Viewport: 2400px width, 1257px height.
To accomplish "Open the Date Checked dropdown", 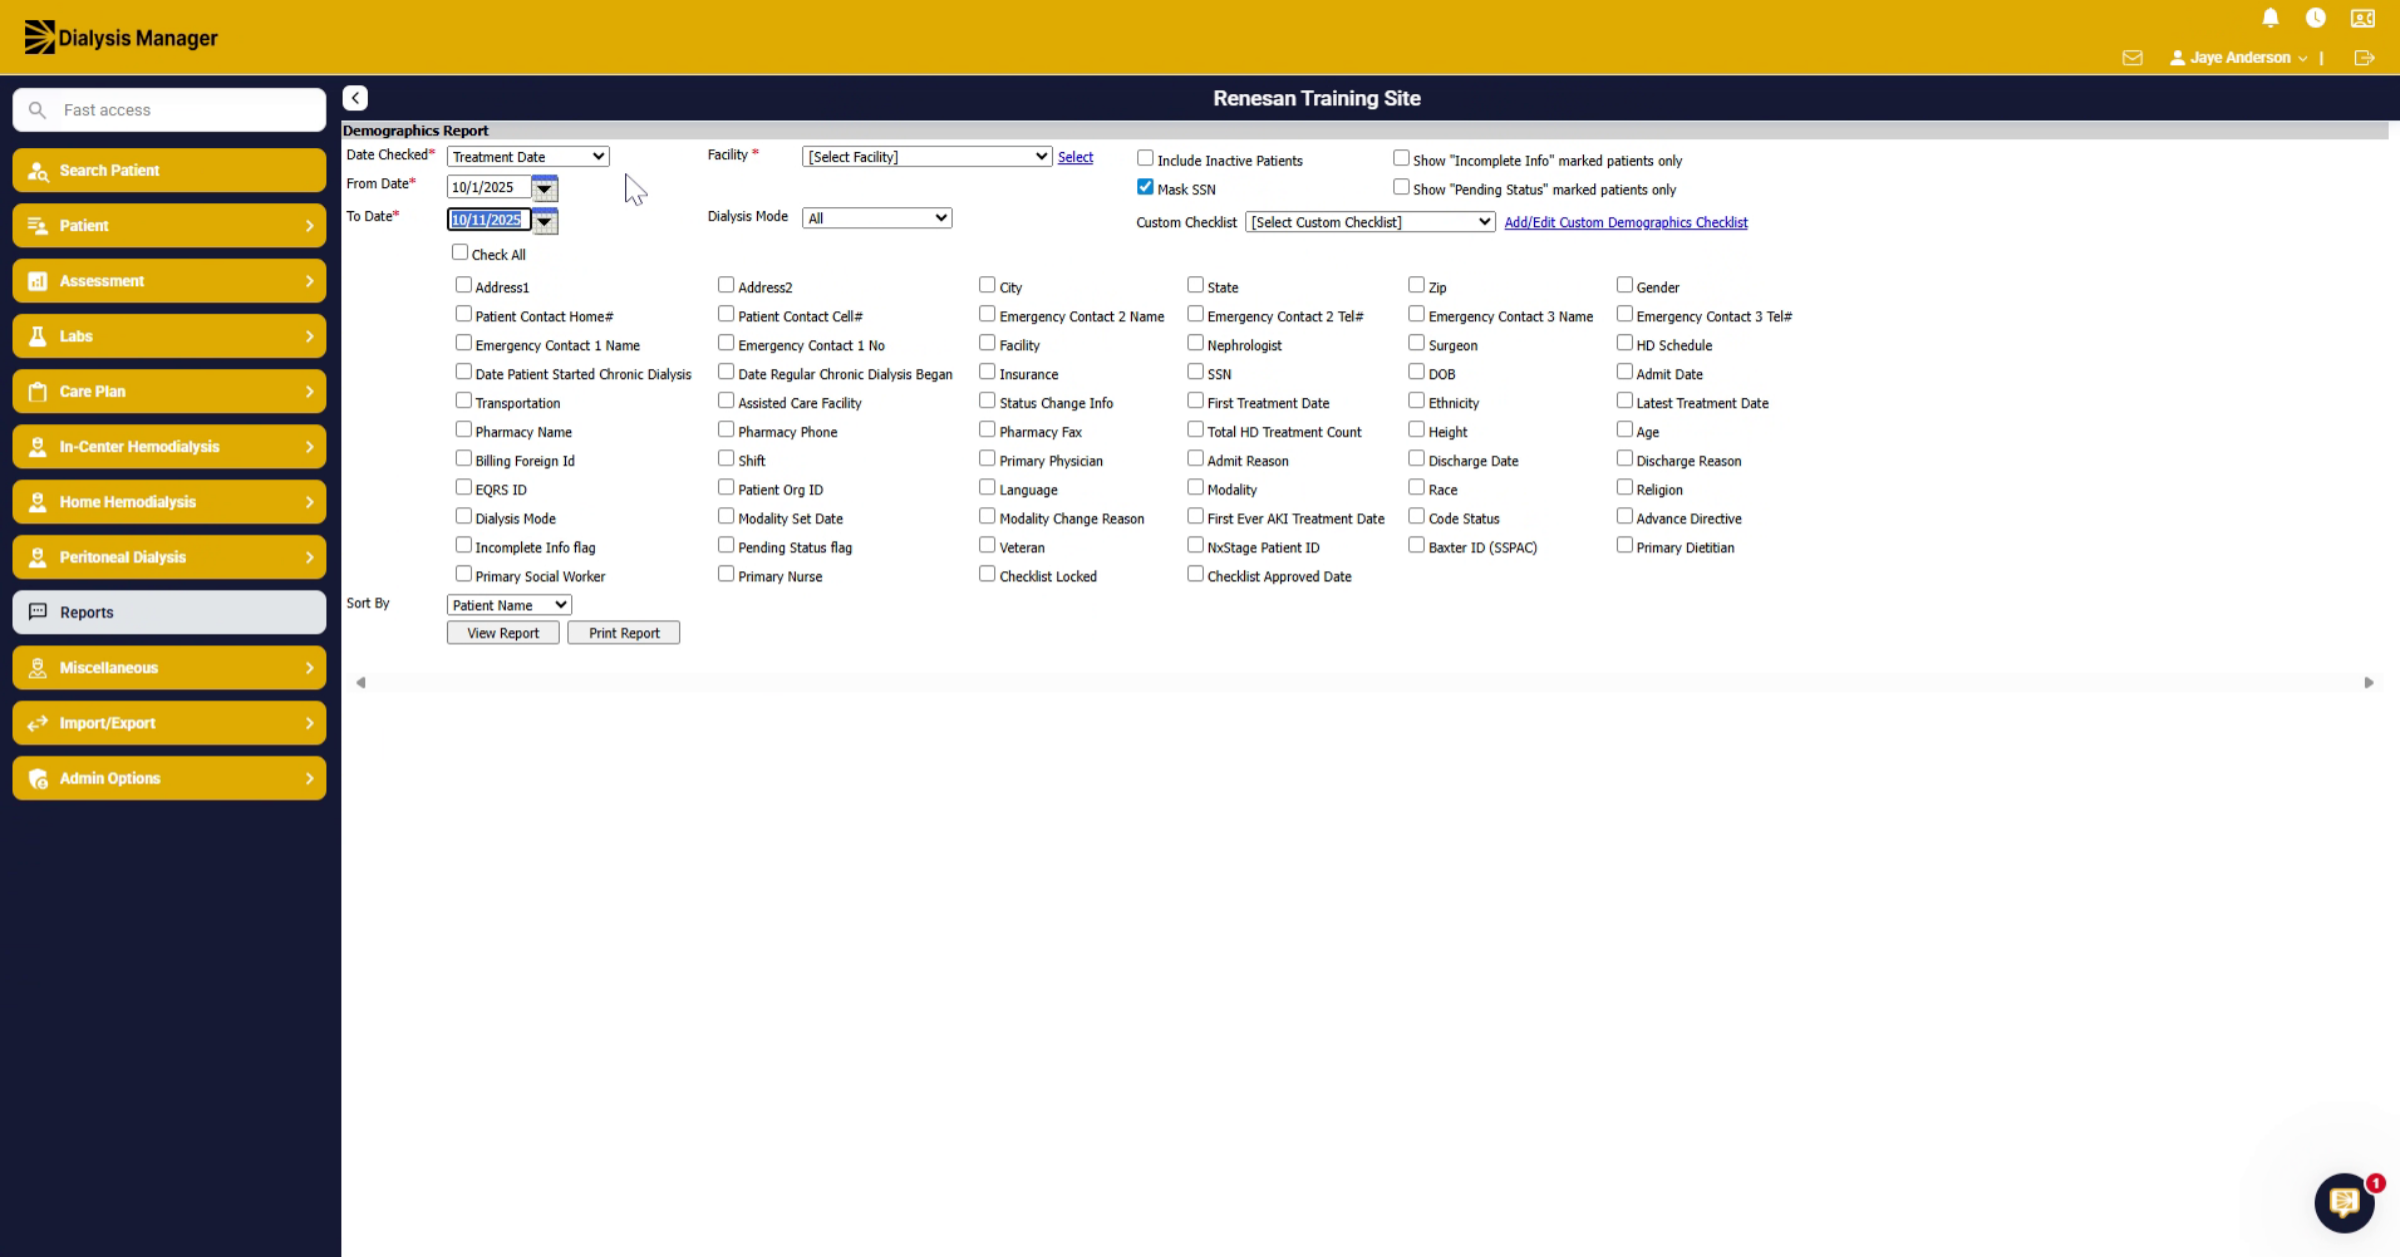I will pos(528,157).
